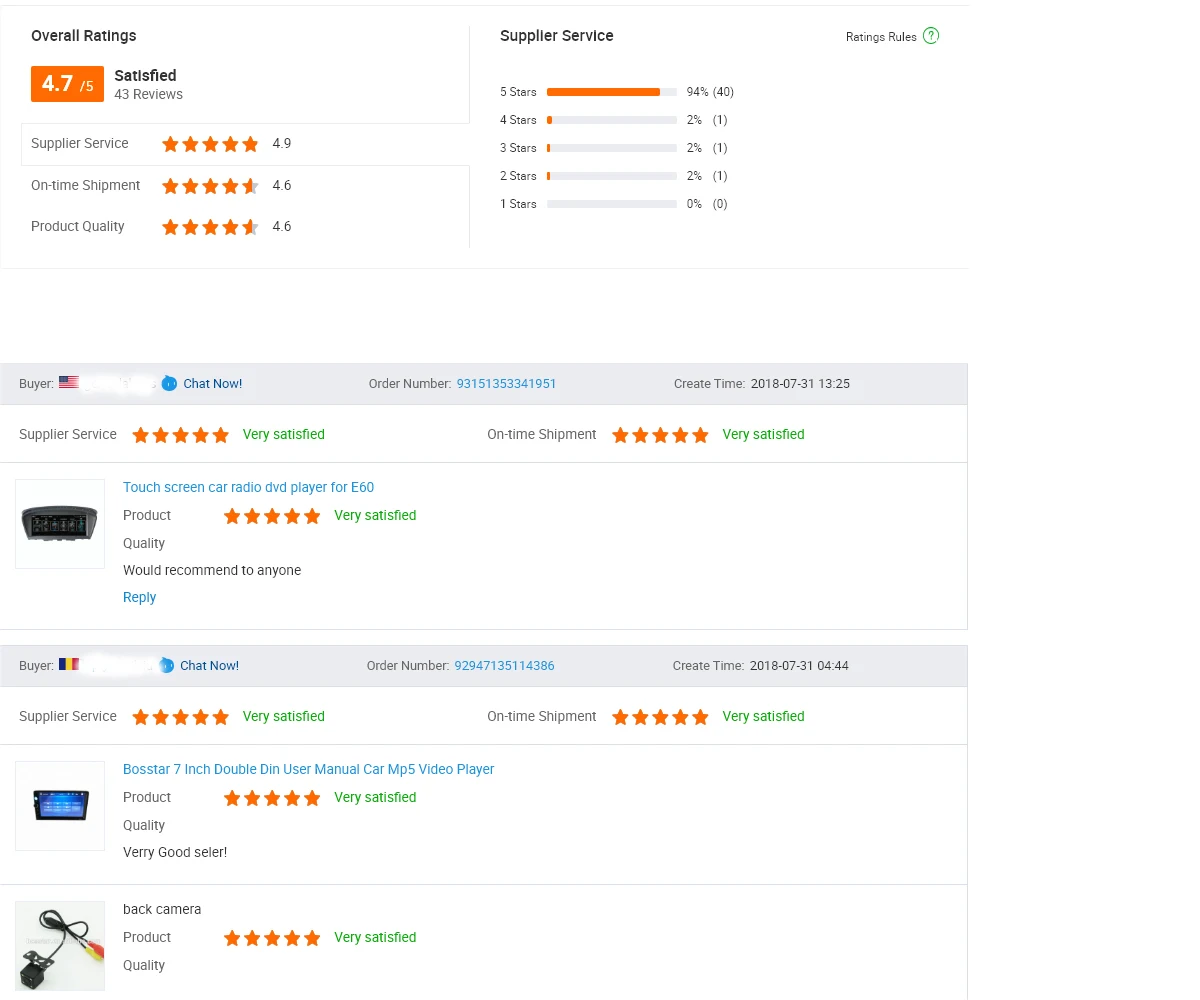
Task: Click the back camera product thumbnail
Action: pos(60,946)
